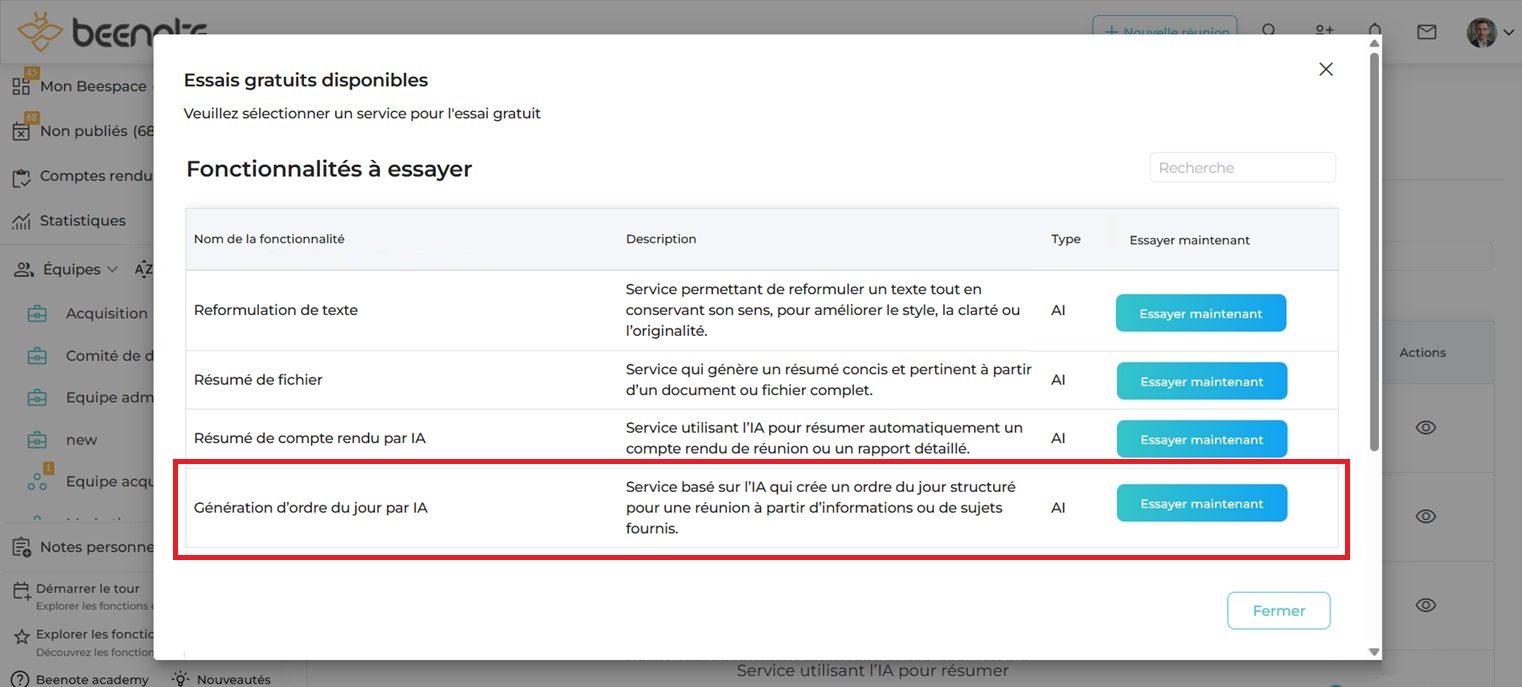Click the briefcase icon beside Acquisition team
Screen dimensions: 1522x687
click(37, 314)
